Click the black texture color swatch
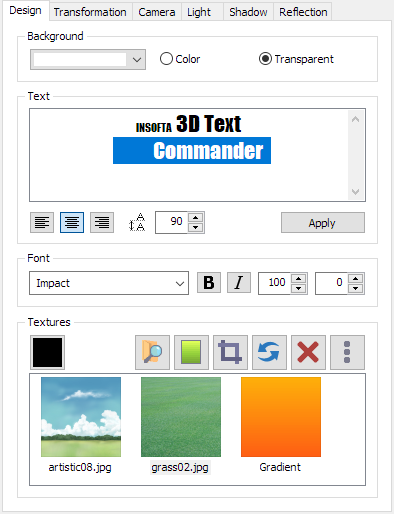Screen dimensions: 394x514 (x=47, y=352)
